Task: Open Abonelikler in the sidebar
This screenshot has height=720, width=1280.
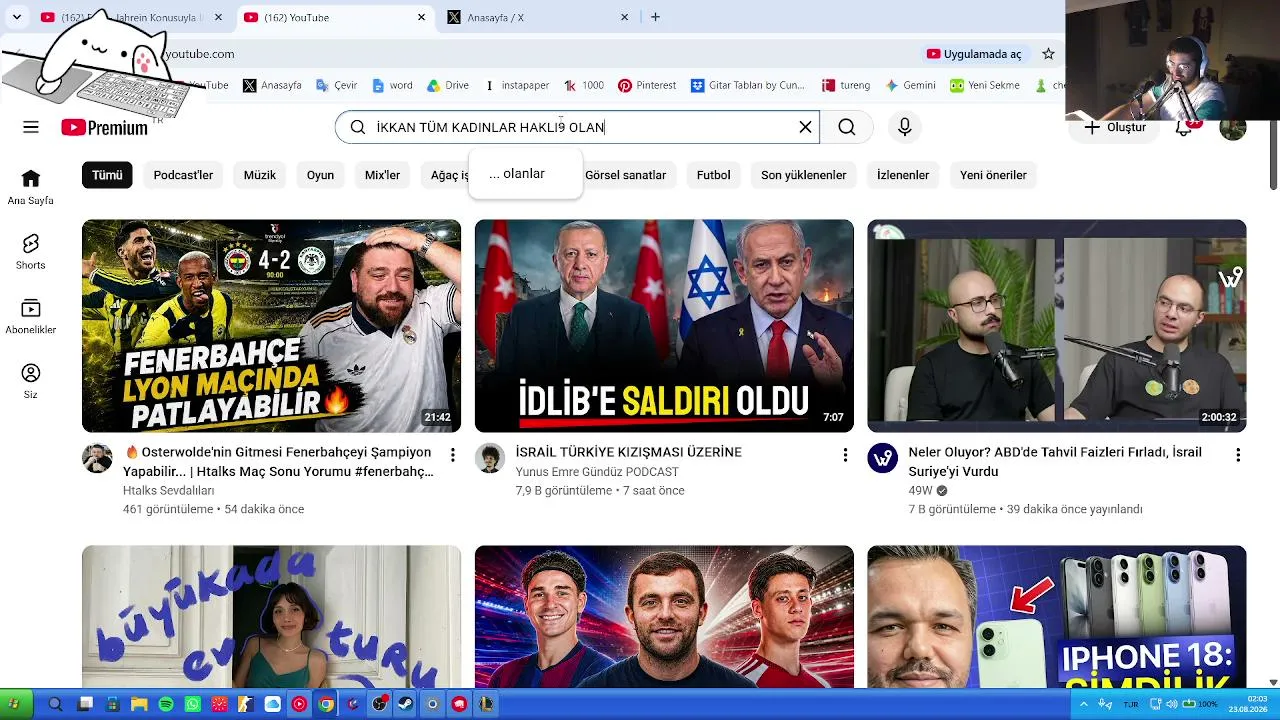Action: [x=31, y=317]
